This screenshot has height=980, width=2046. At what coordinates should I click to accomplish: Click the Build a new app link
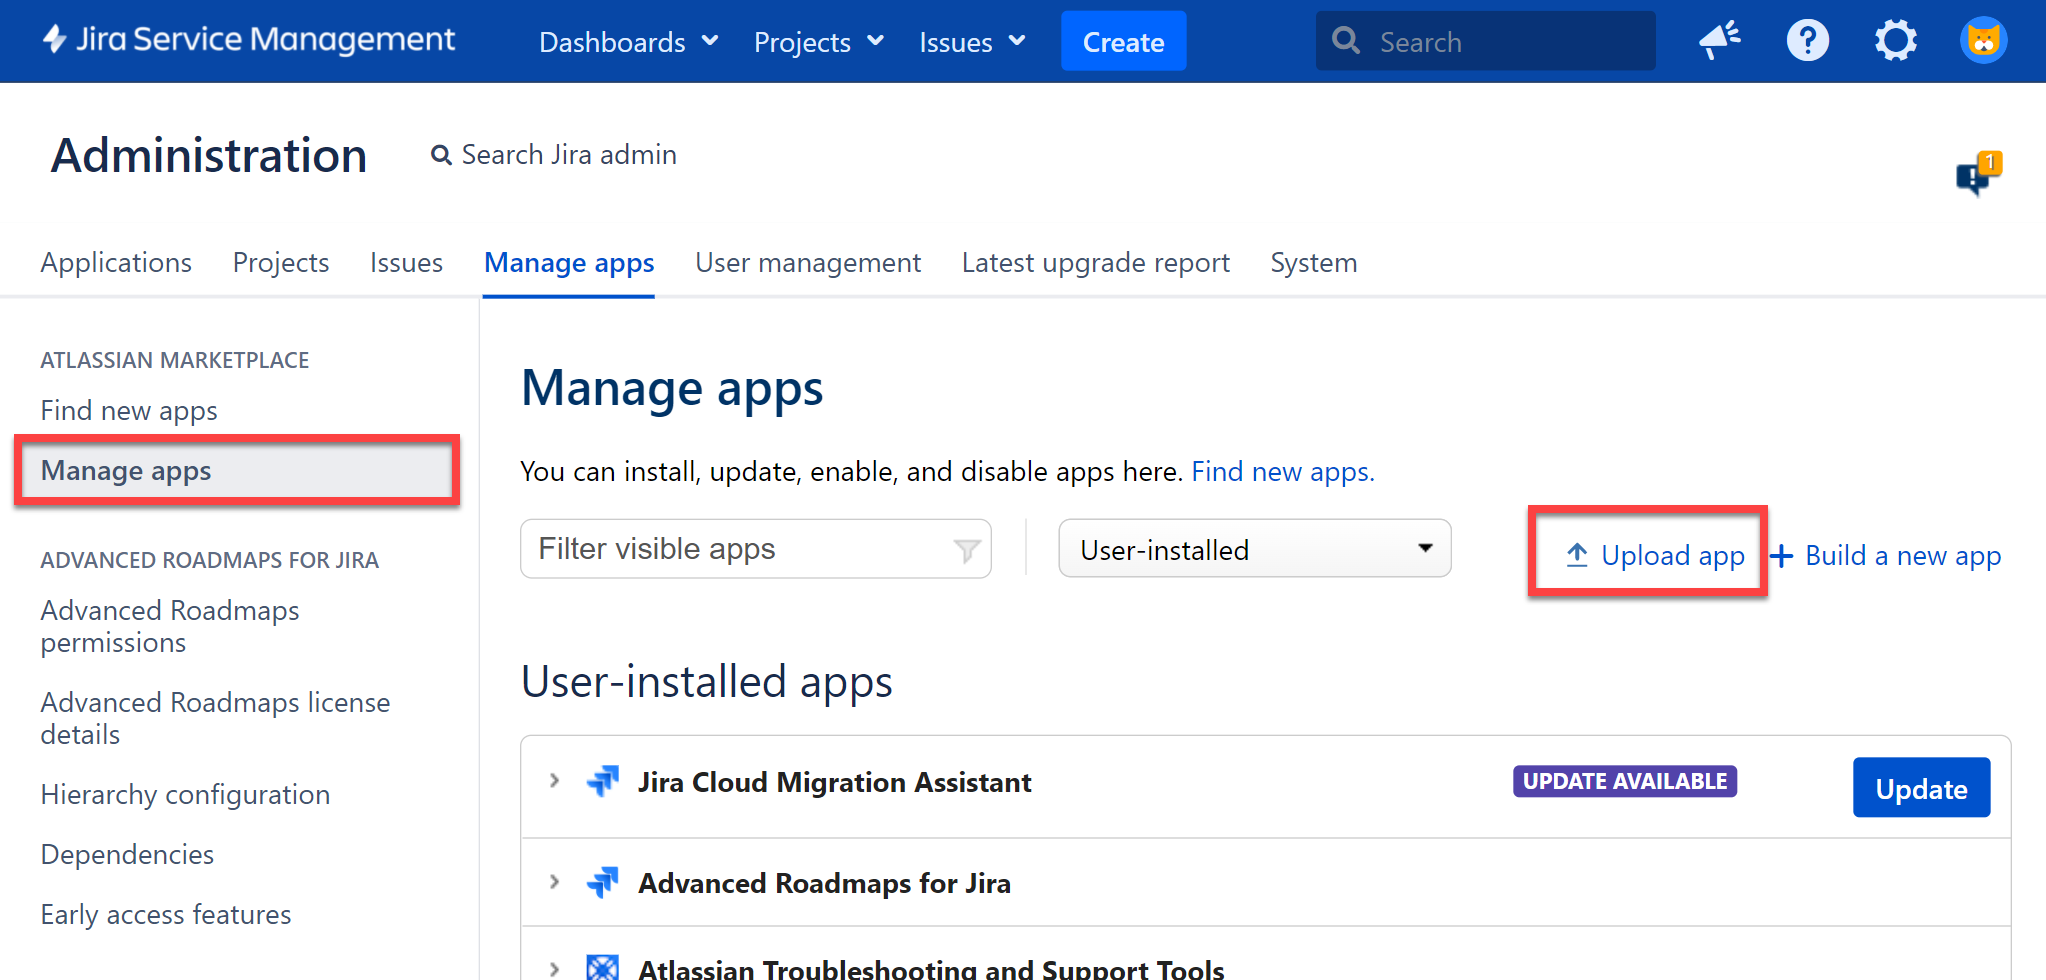point(1886,555)
